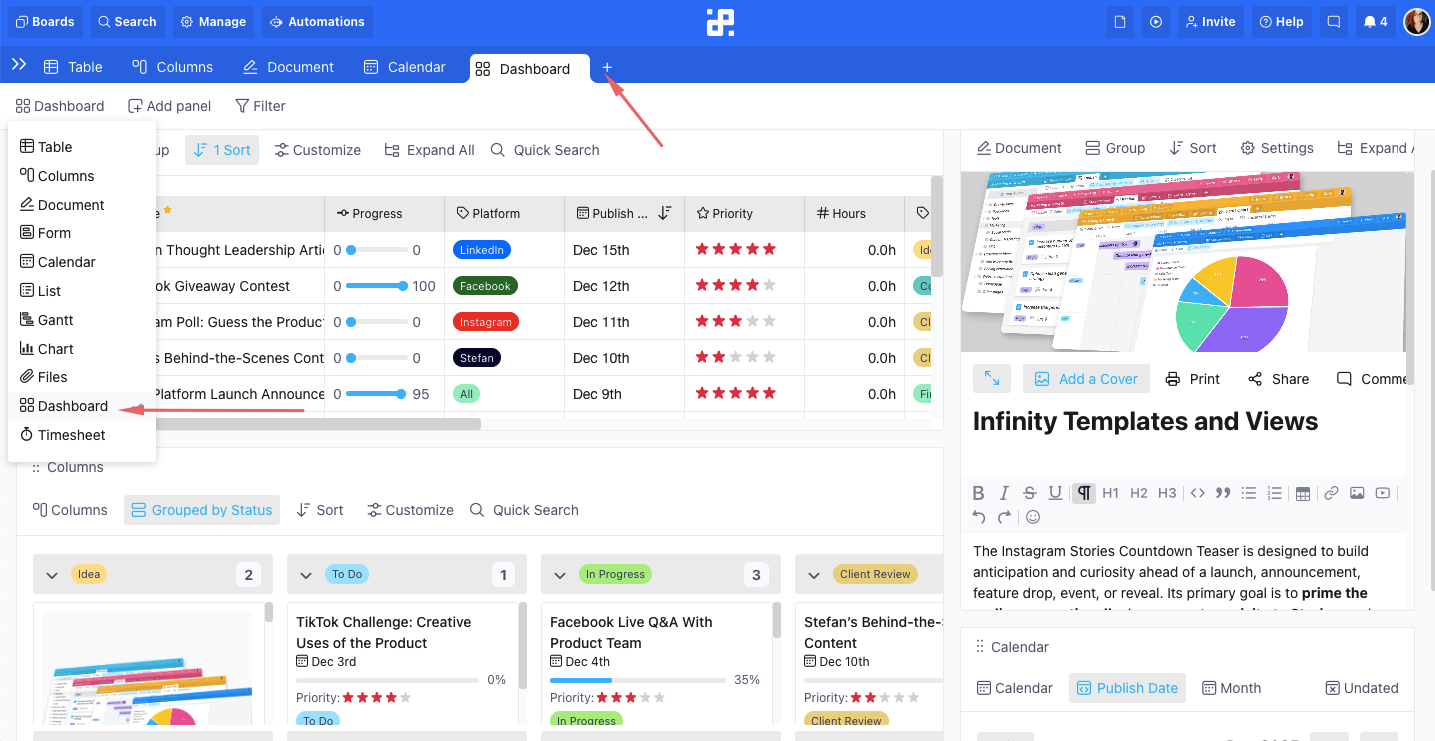Click the undo icon in the editor
The height and width of the screenshot is (741, 1435).
click(x=978, y=517)
